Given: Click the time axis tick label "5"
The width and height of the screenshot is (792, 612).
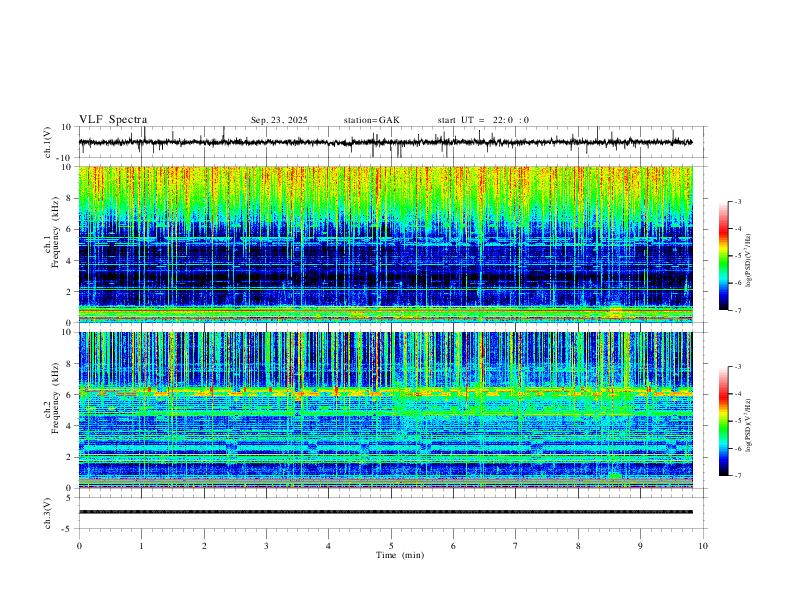Looking at the screenshot, I should pos(391,546).
